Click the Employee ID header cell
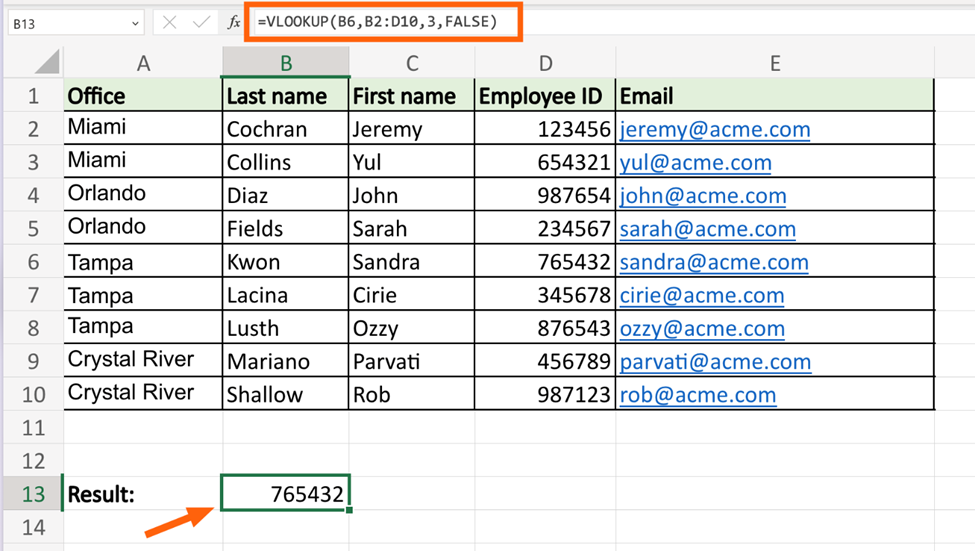Screen dimensions: 975x551 tap(544, 96)
